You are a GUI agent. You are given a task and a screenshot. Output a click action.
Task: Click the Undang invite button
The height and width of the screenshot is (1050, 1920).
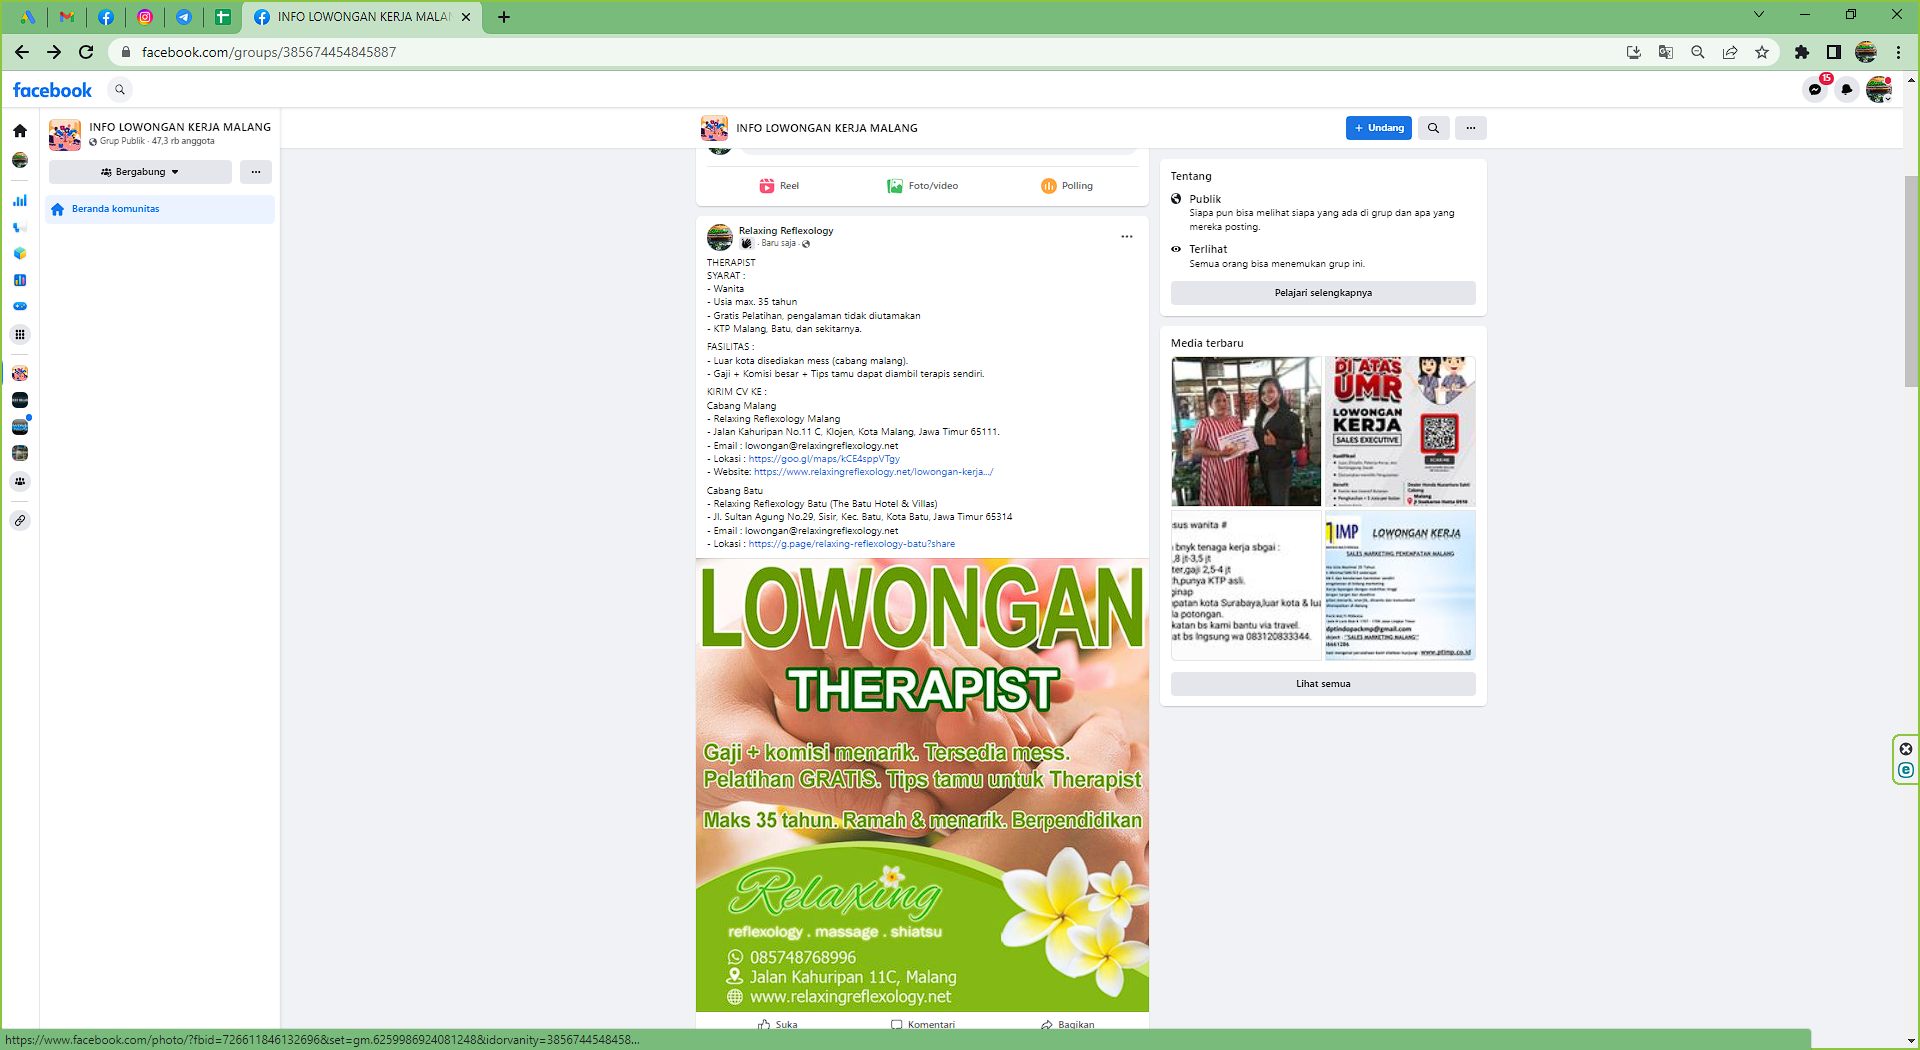coord(1379,128)
